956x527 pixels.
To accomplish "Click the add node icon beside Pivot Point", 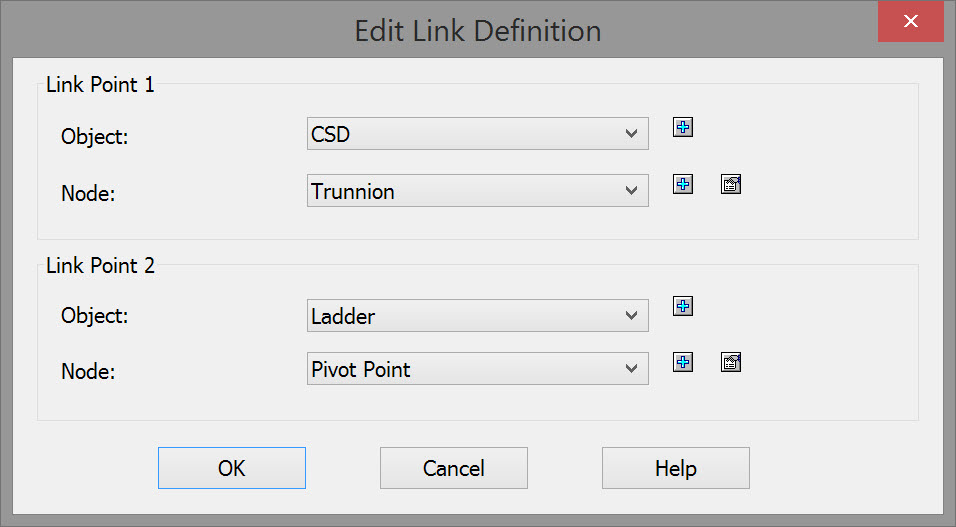I will click(683, 362).
